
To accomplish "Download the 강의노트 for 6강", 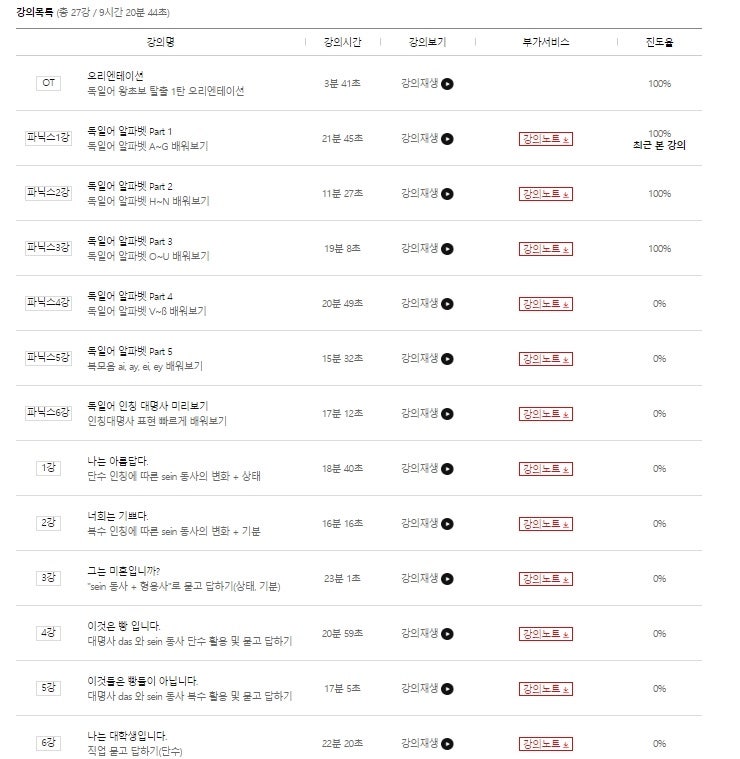I will tap(545, 743).
